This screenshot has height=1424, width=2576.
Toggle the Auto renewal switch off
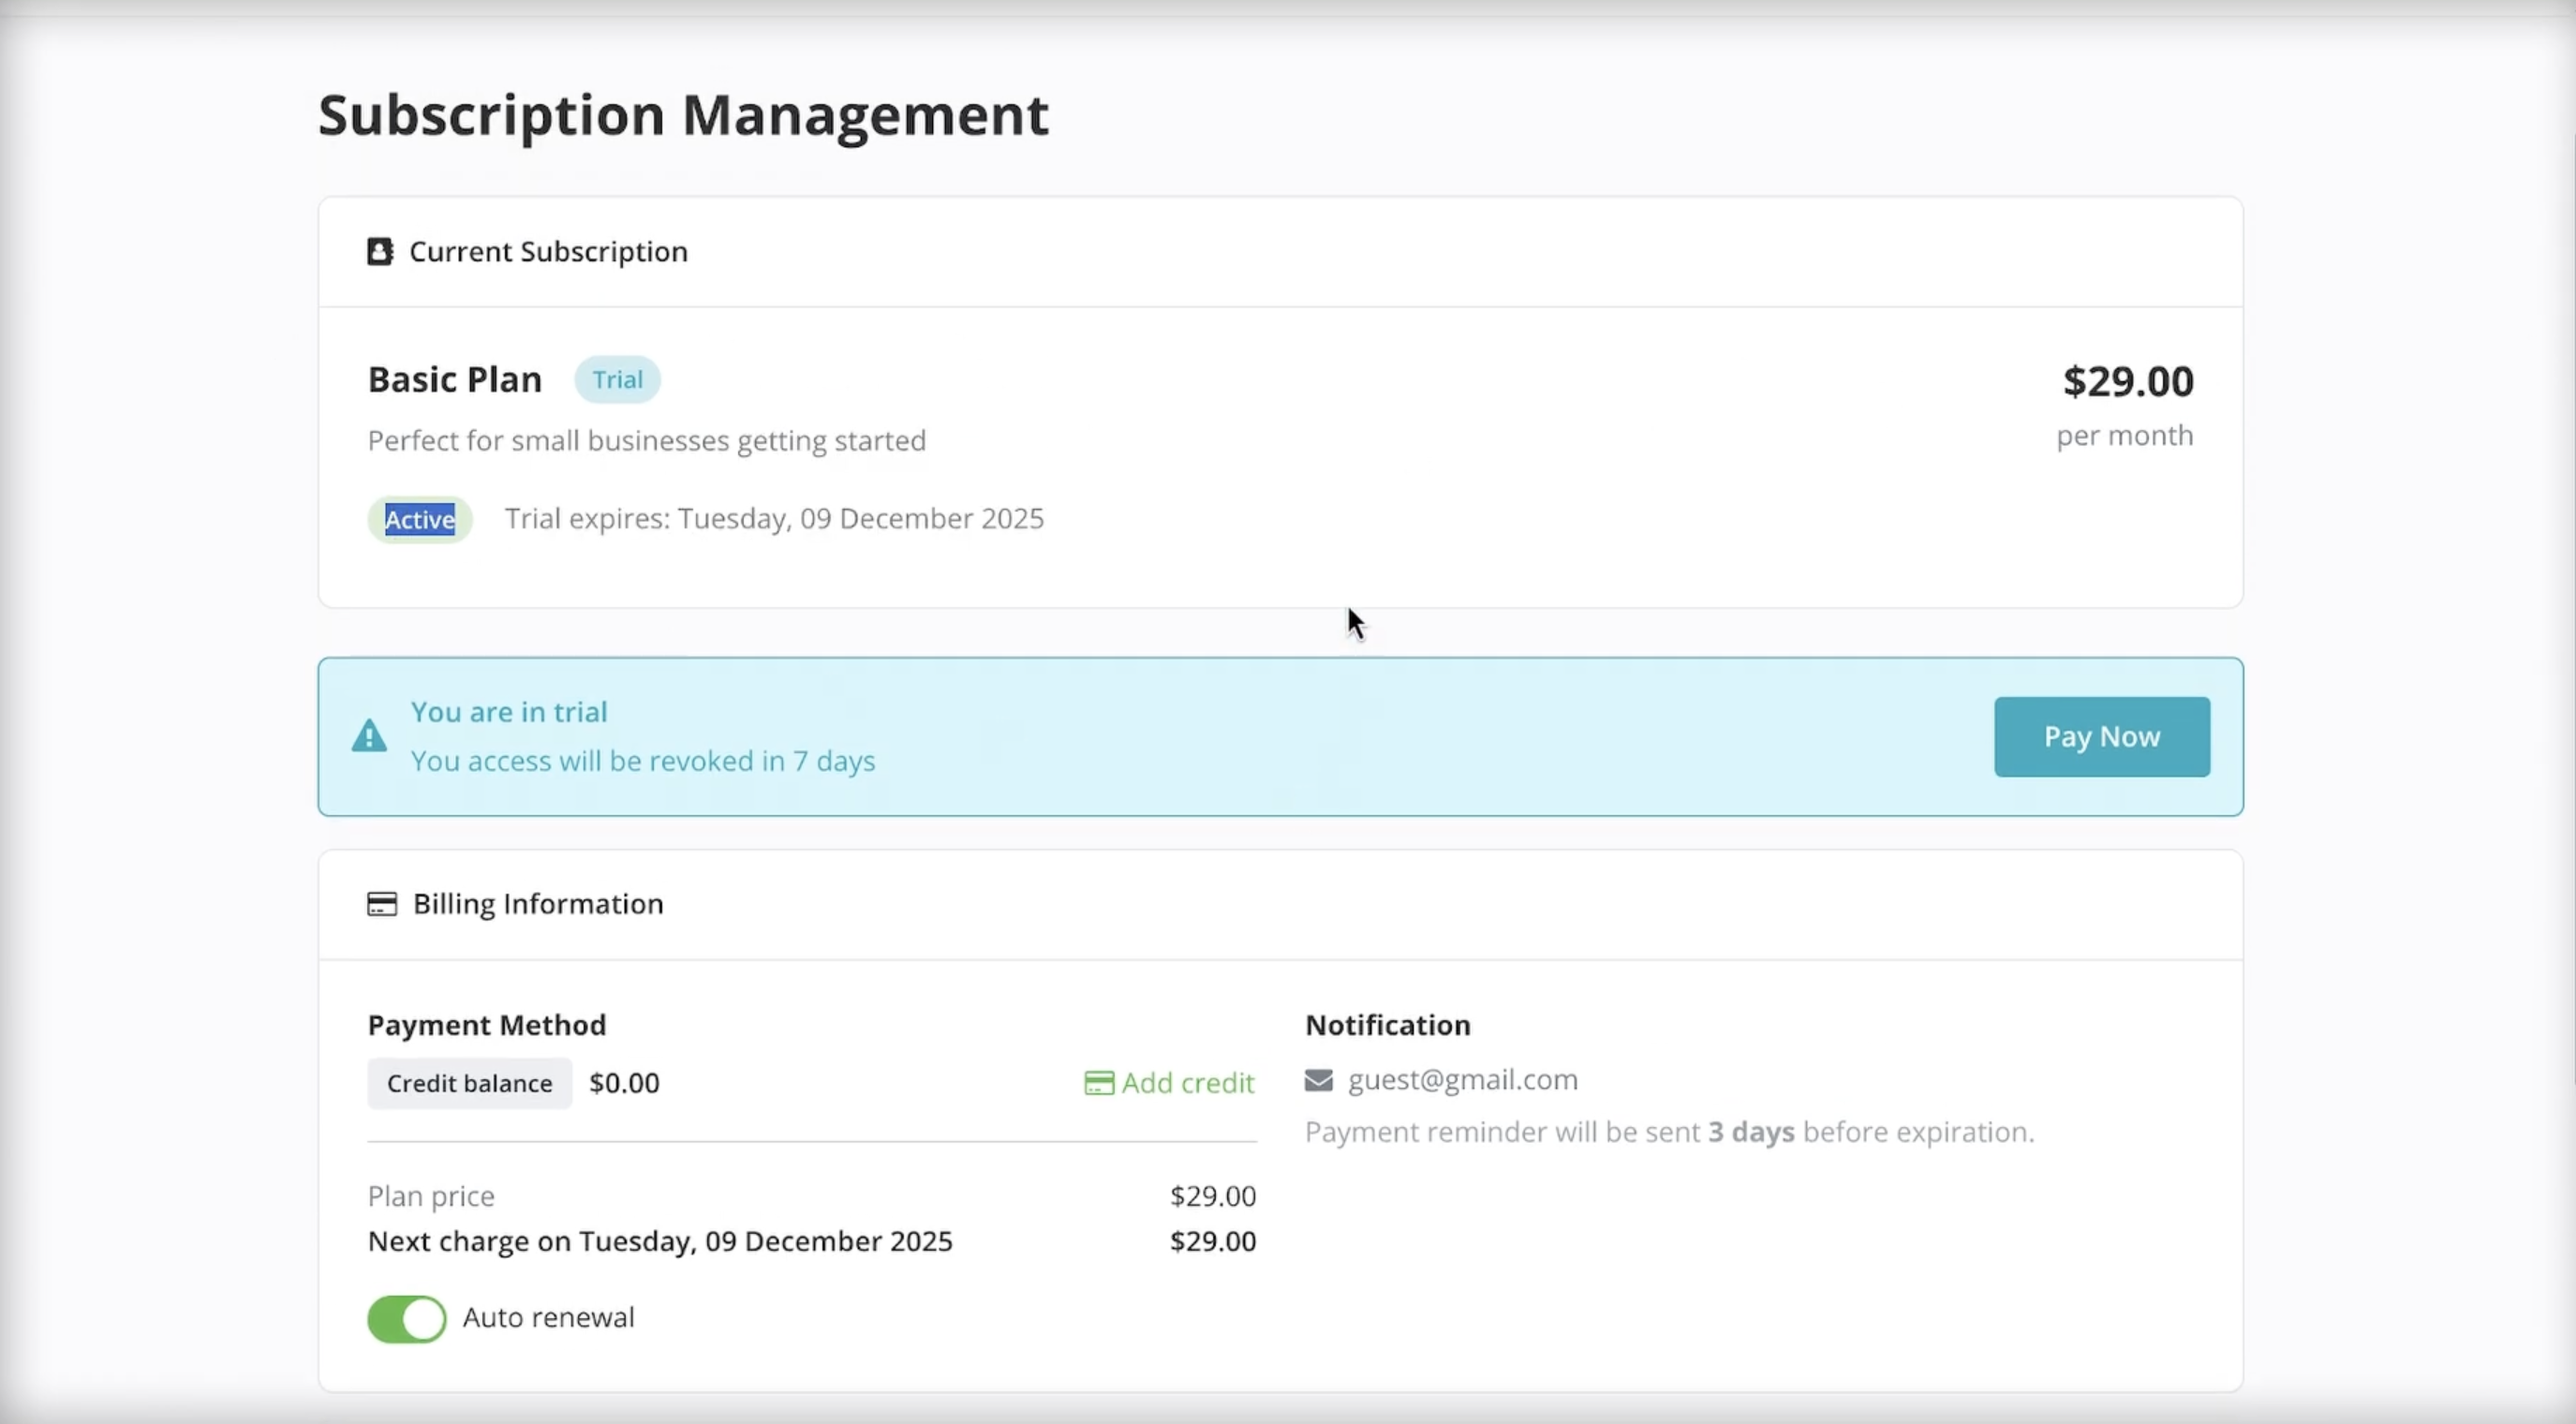coord(407,1318)
